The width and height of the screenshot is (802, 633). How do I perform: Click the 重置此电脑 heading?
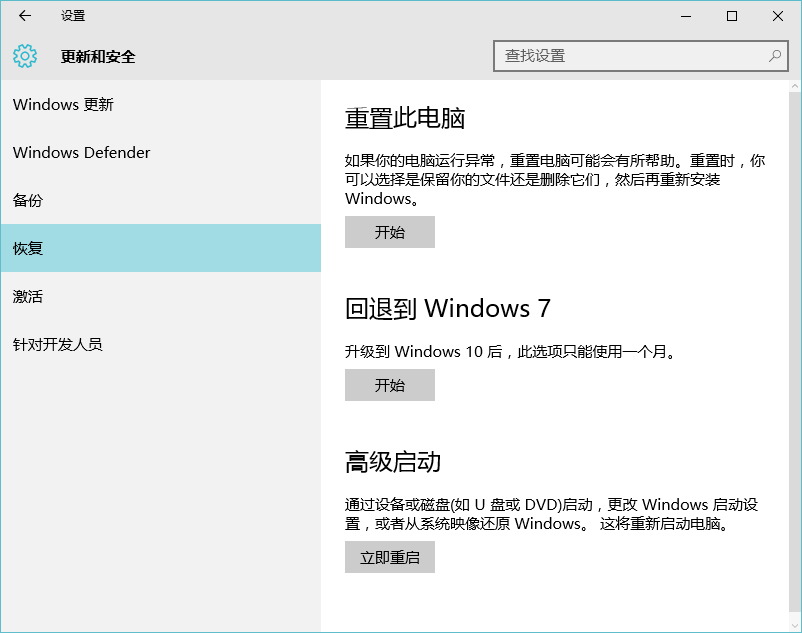tap(405, 118)
